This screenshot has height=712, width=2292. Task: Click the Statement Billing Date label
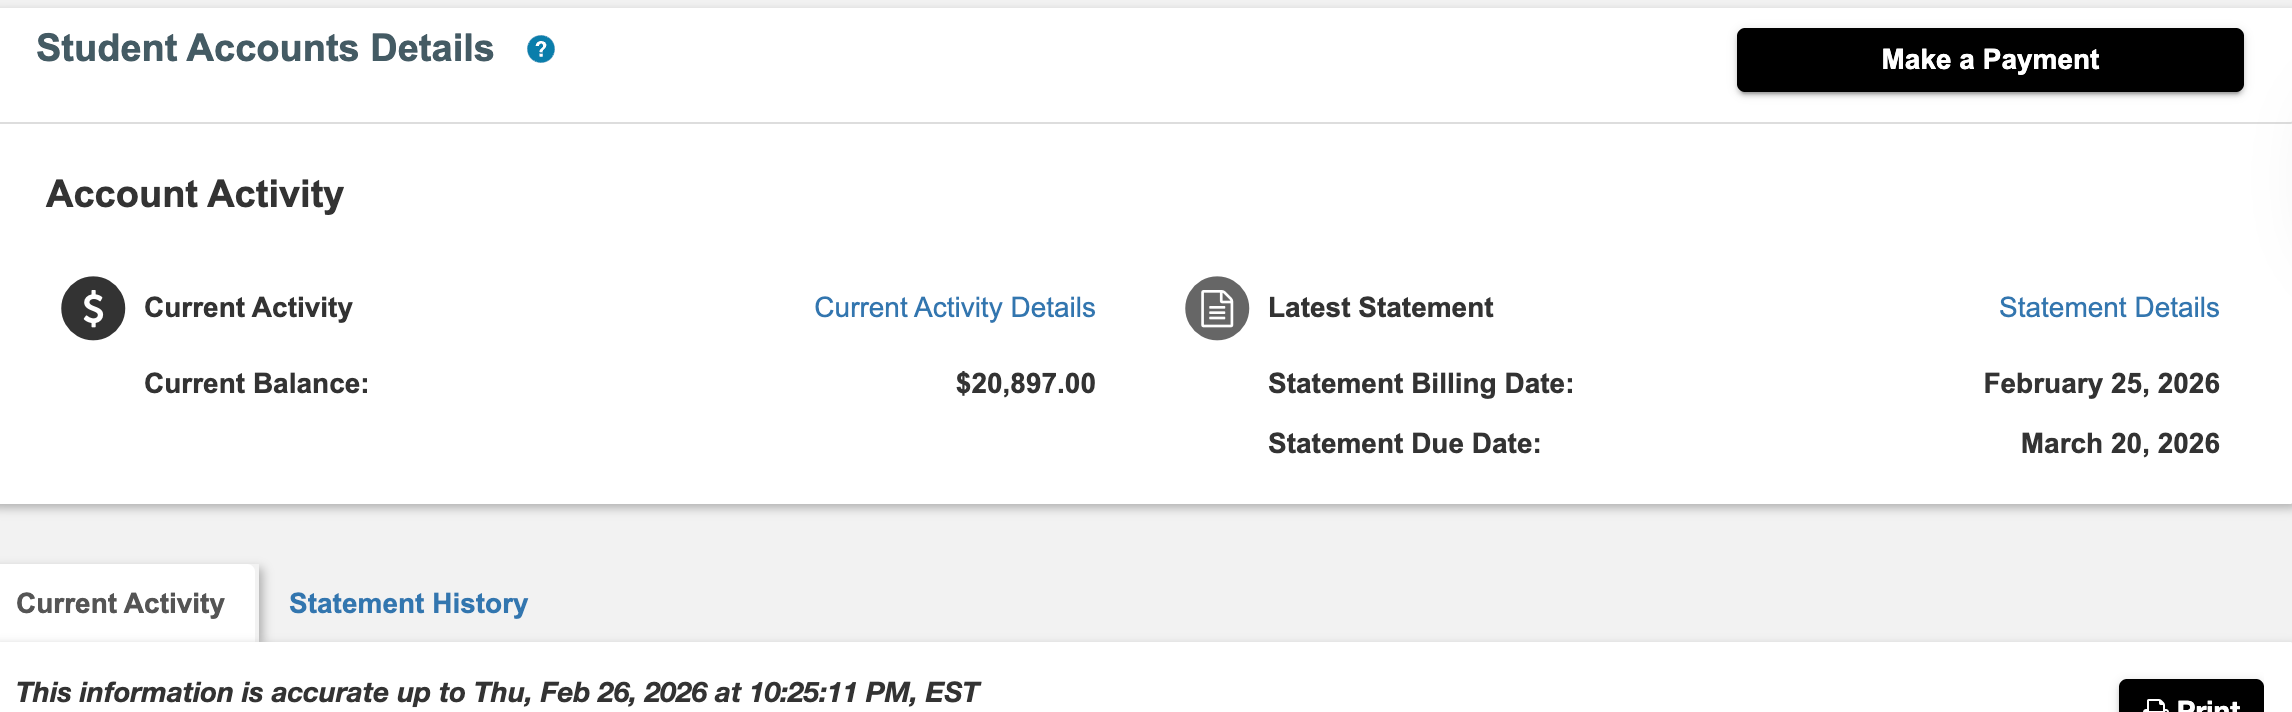click(x=1420, y=384)
